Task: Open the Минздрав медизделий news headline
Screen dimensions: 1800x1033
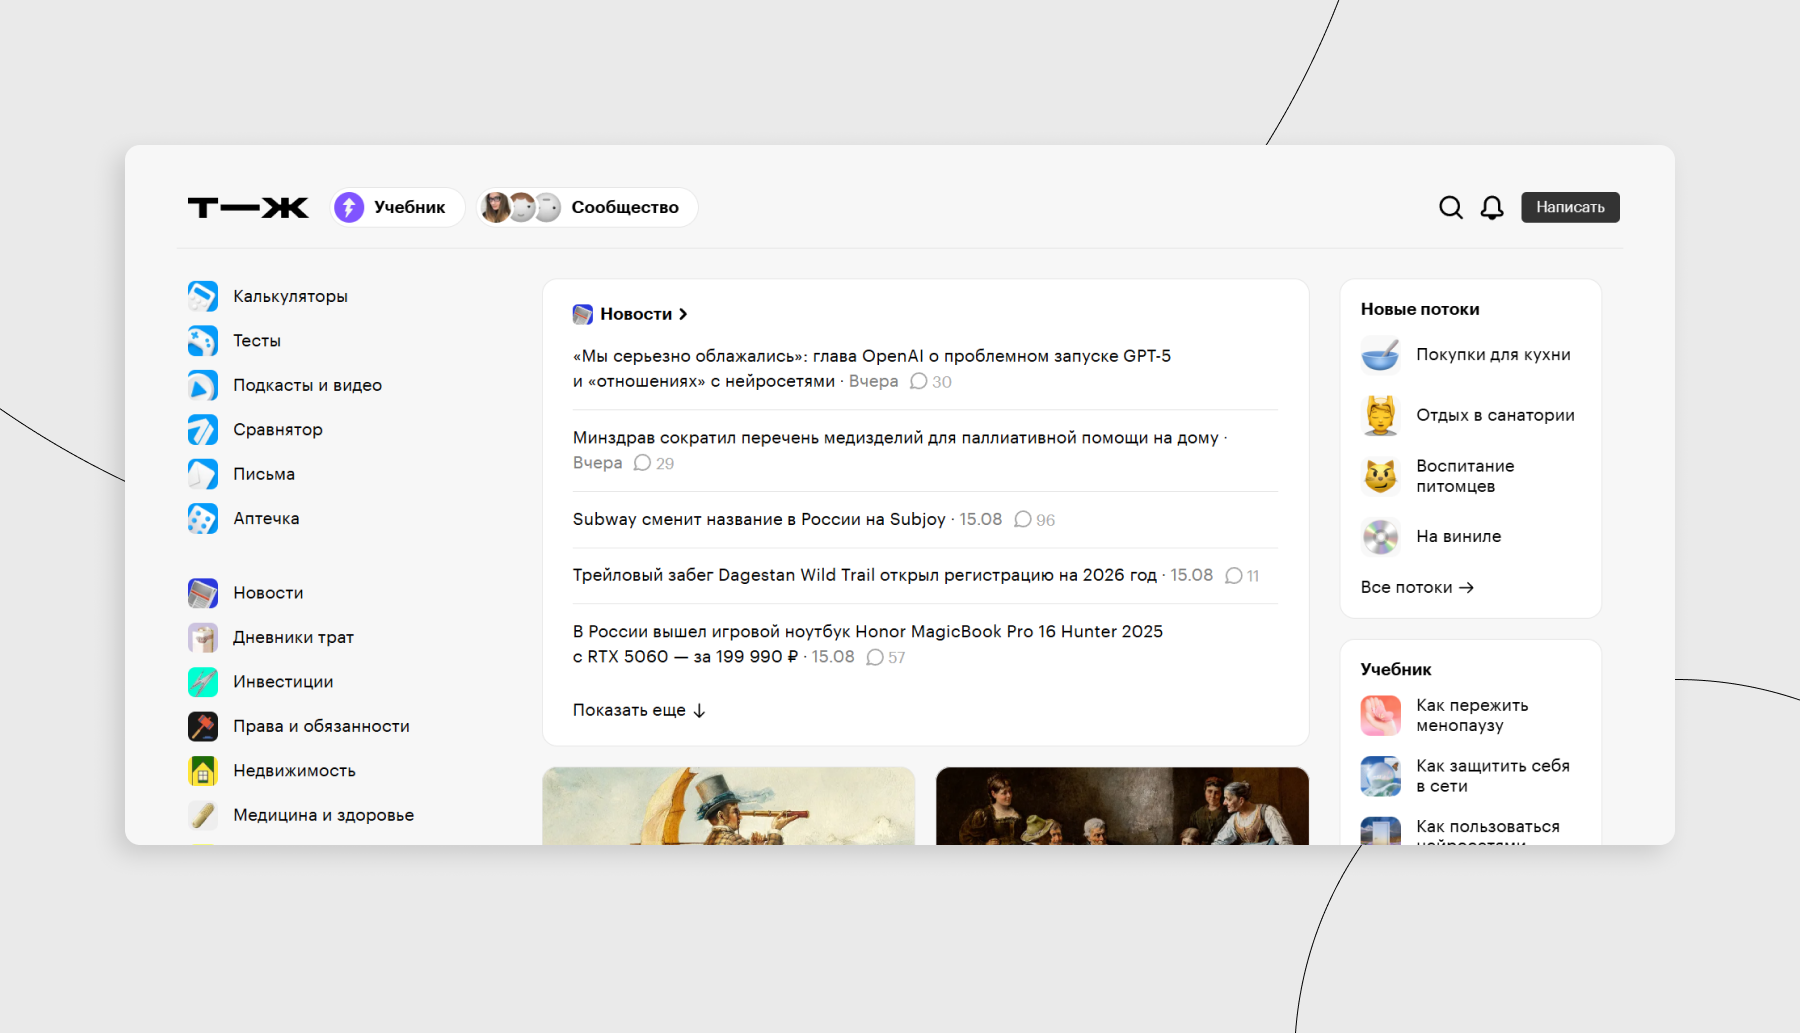Action: pos(895,438)
